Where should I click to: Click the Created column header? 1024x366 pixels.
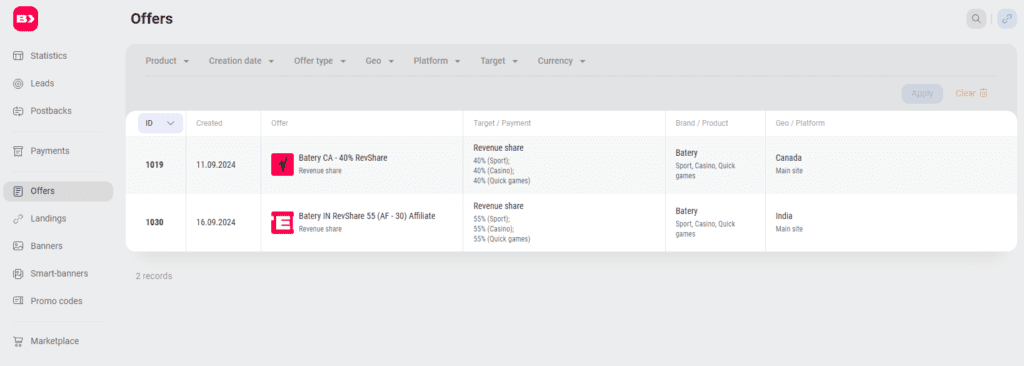pyautogui.click(x=209, y=123)
